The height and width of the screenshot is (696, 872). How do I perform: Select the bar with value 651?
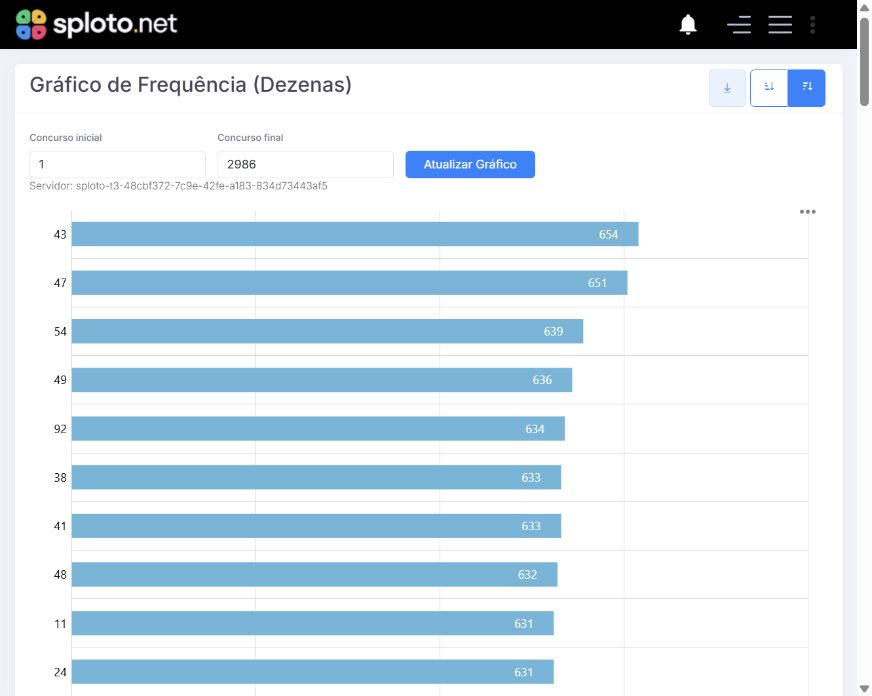[x=349, y=283]
